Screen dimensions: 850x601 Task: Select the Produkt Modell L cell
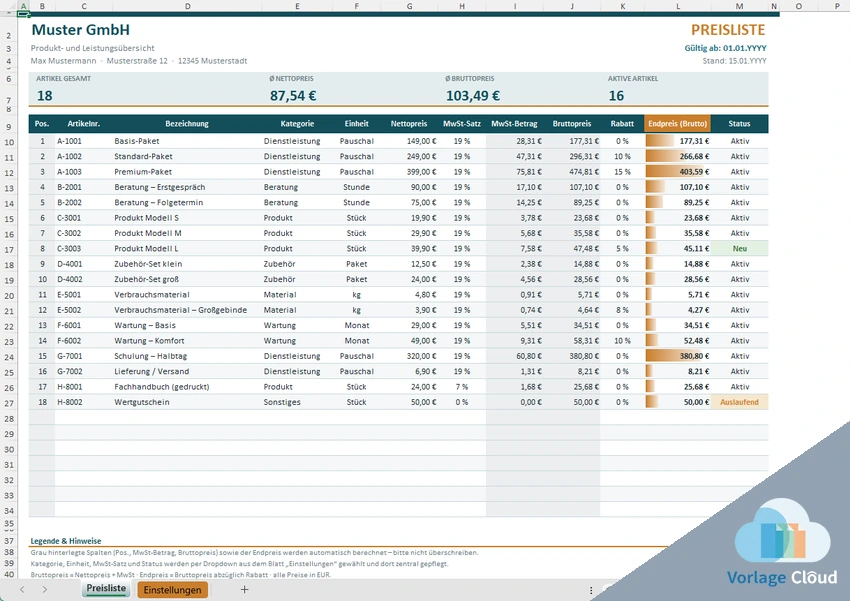[187, 249]
